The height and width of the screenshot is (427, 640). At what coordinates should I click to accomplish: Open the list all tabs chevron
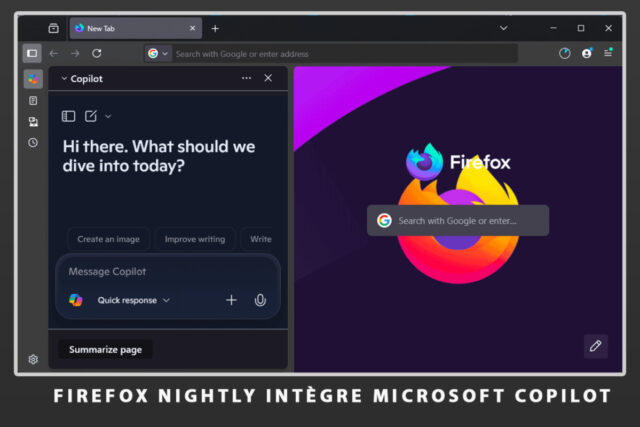coord(504,28)
